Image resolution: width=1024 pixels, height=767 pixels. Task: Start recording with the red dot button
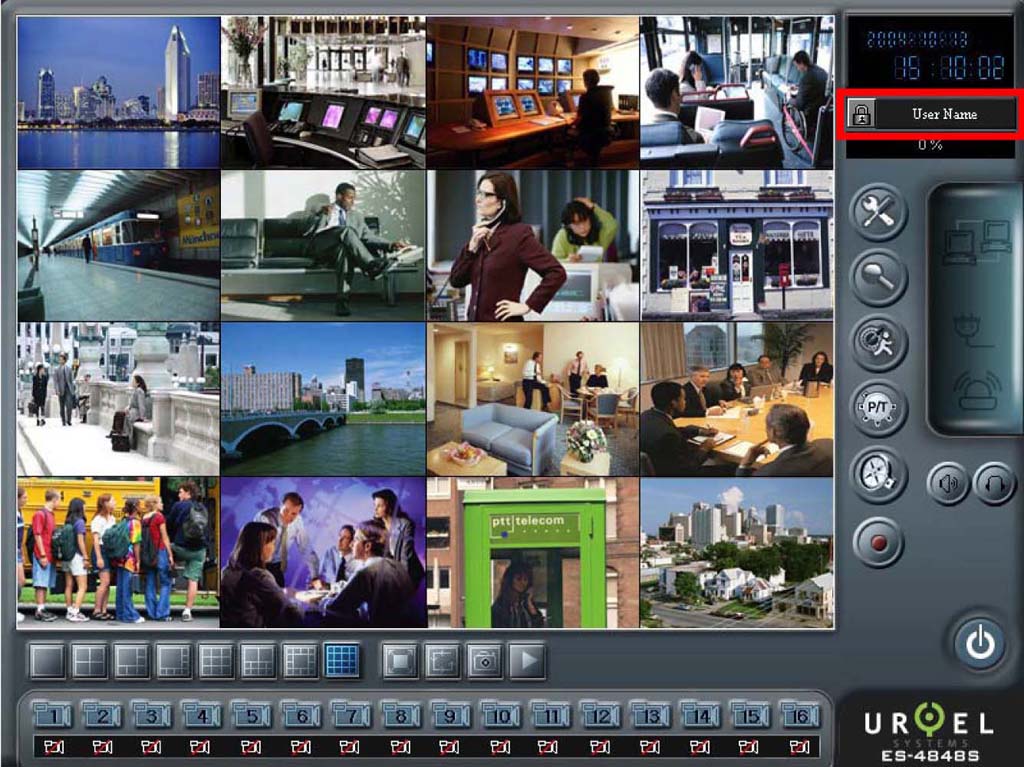(878, 543)
